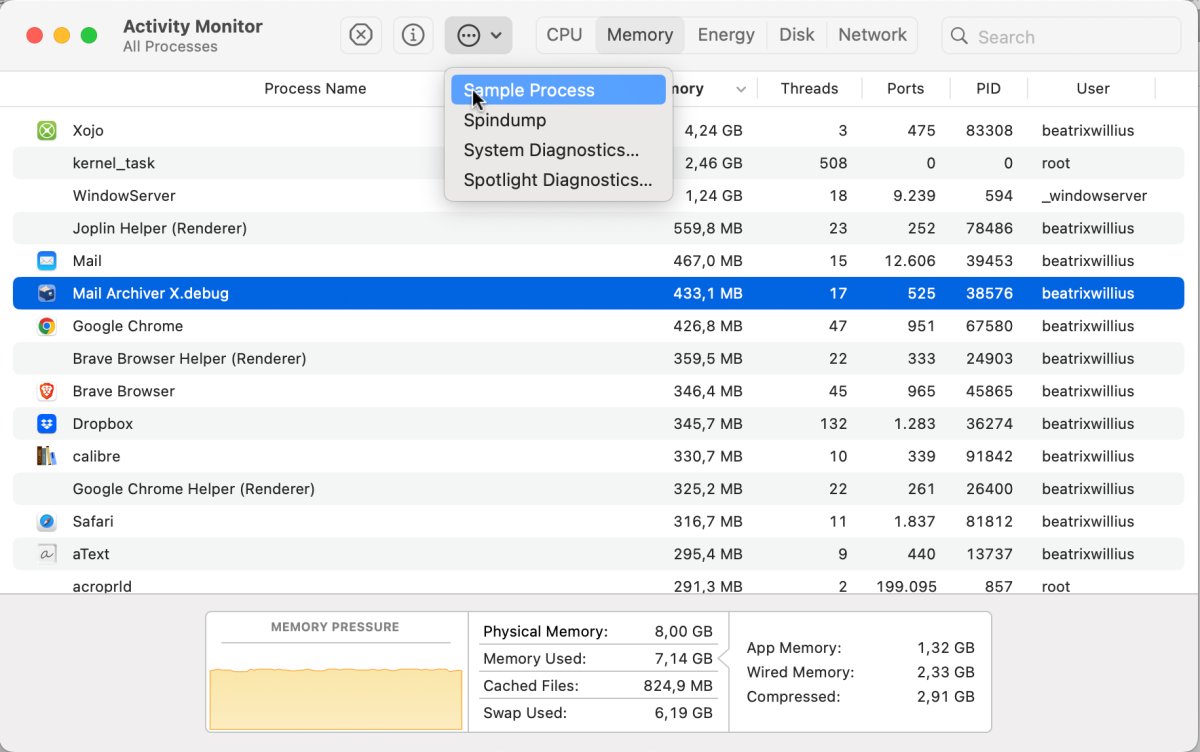This screenshot has width=1200, height=752.
Task: Open the Network tab
Action: [871, 34]
